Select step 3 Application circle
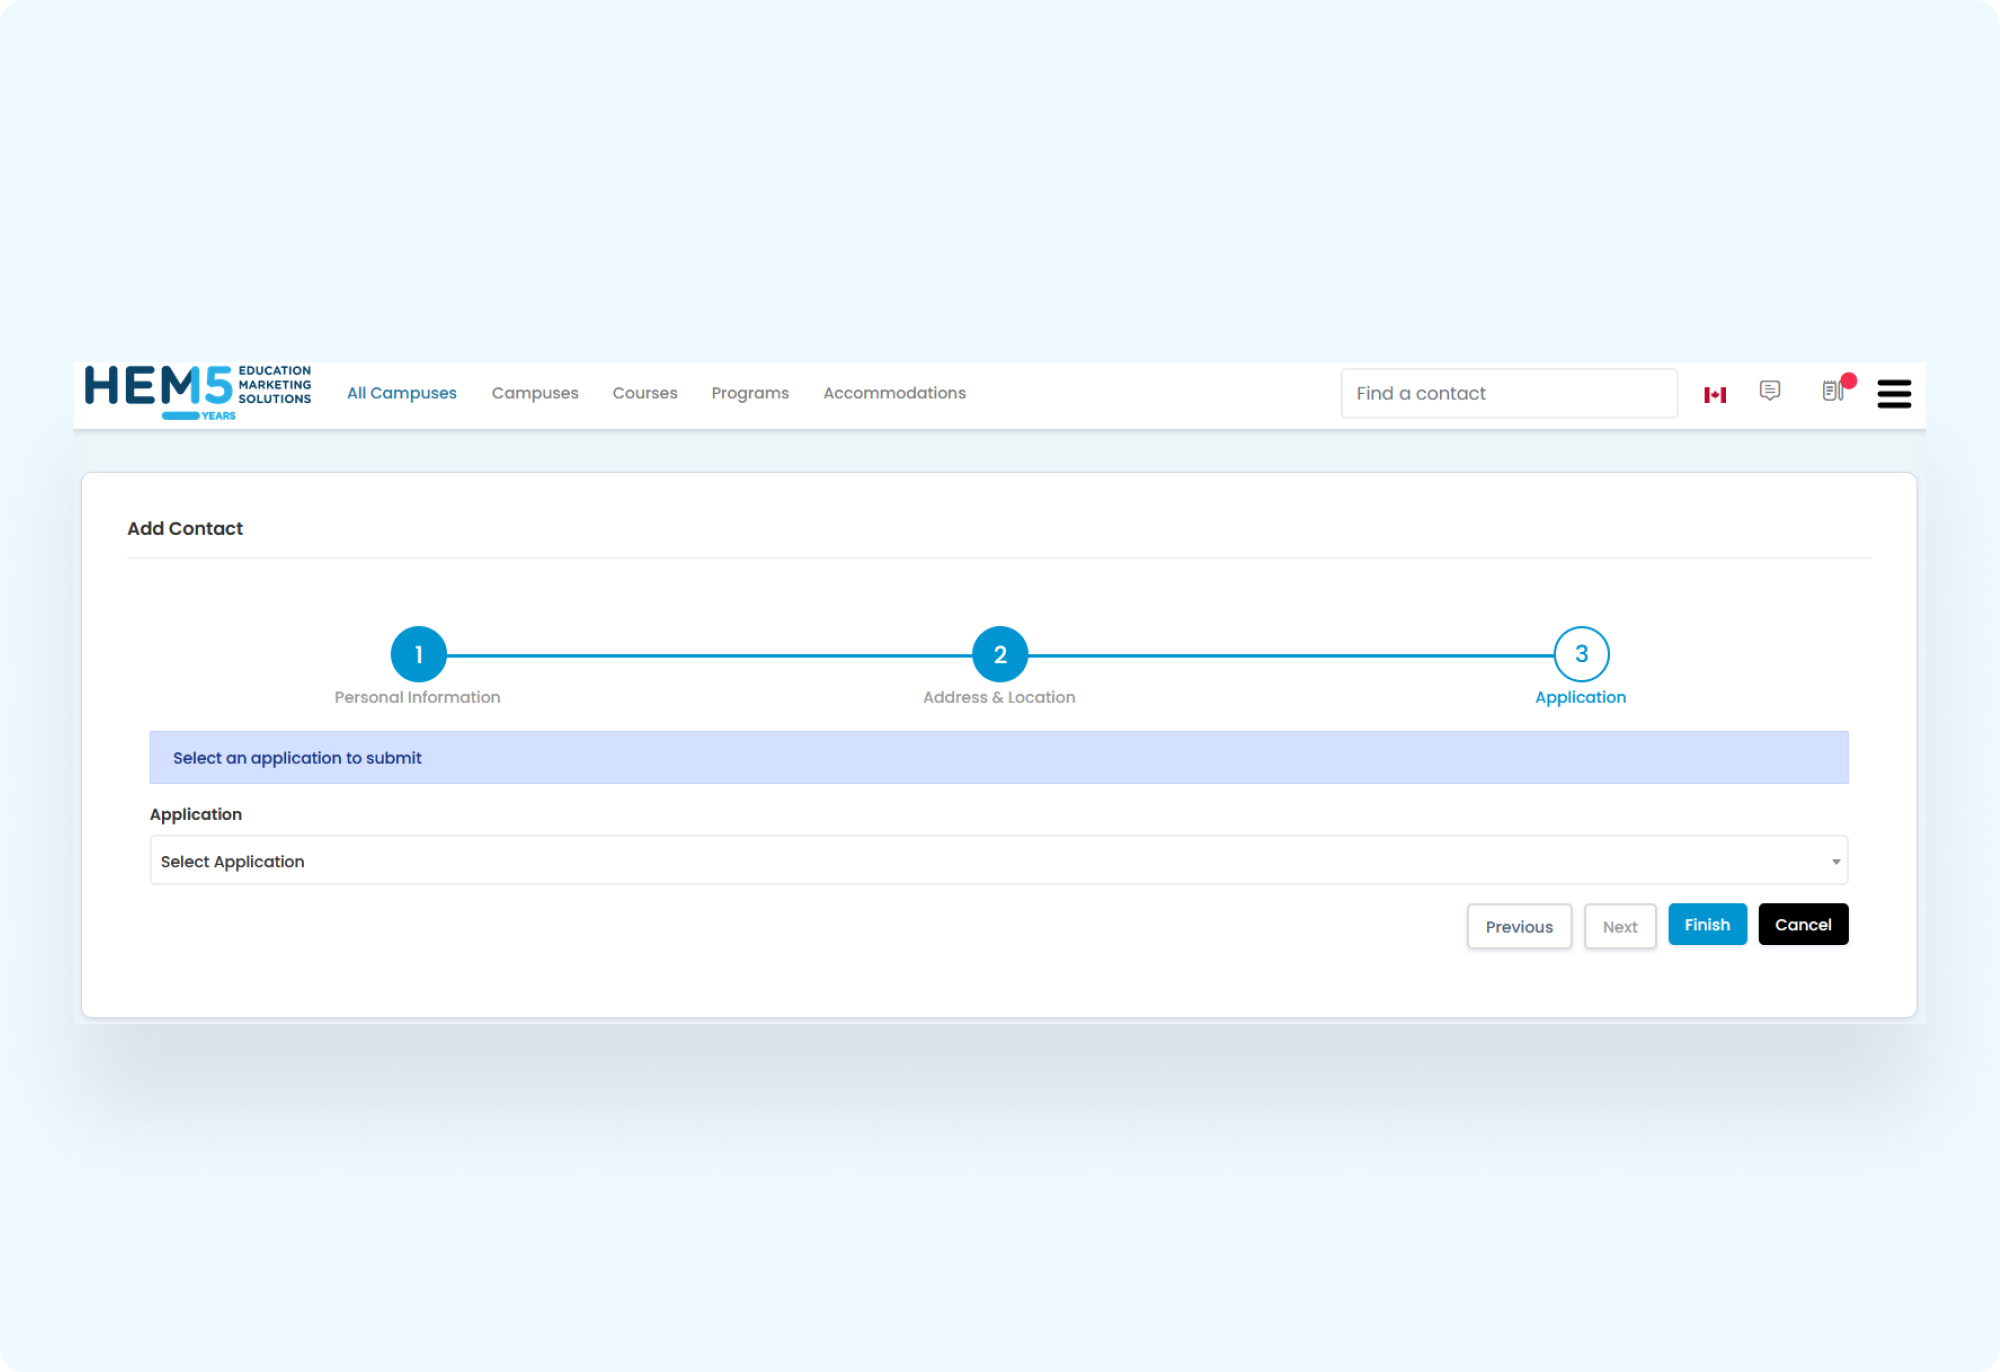Viewport: 2000px width, 1372px height. (1581, 655)
